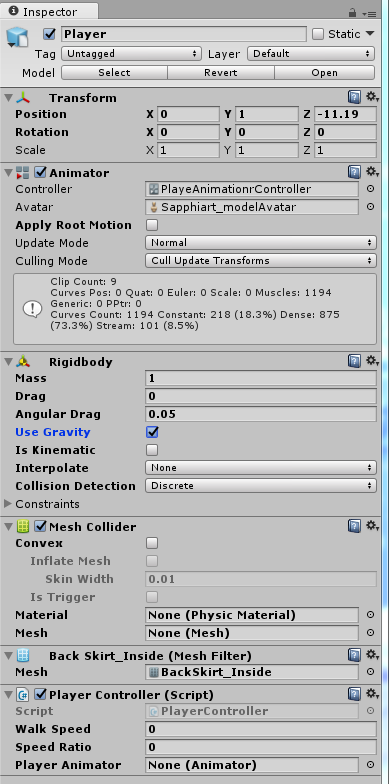Screen dimensions: 389x784
Task: Open Rigidbody component gear menu
Action: tap(372, 361)
